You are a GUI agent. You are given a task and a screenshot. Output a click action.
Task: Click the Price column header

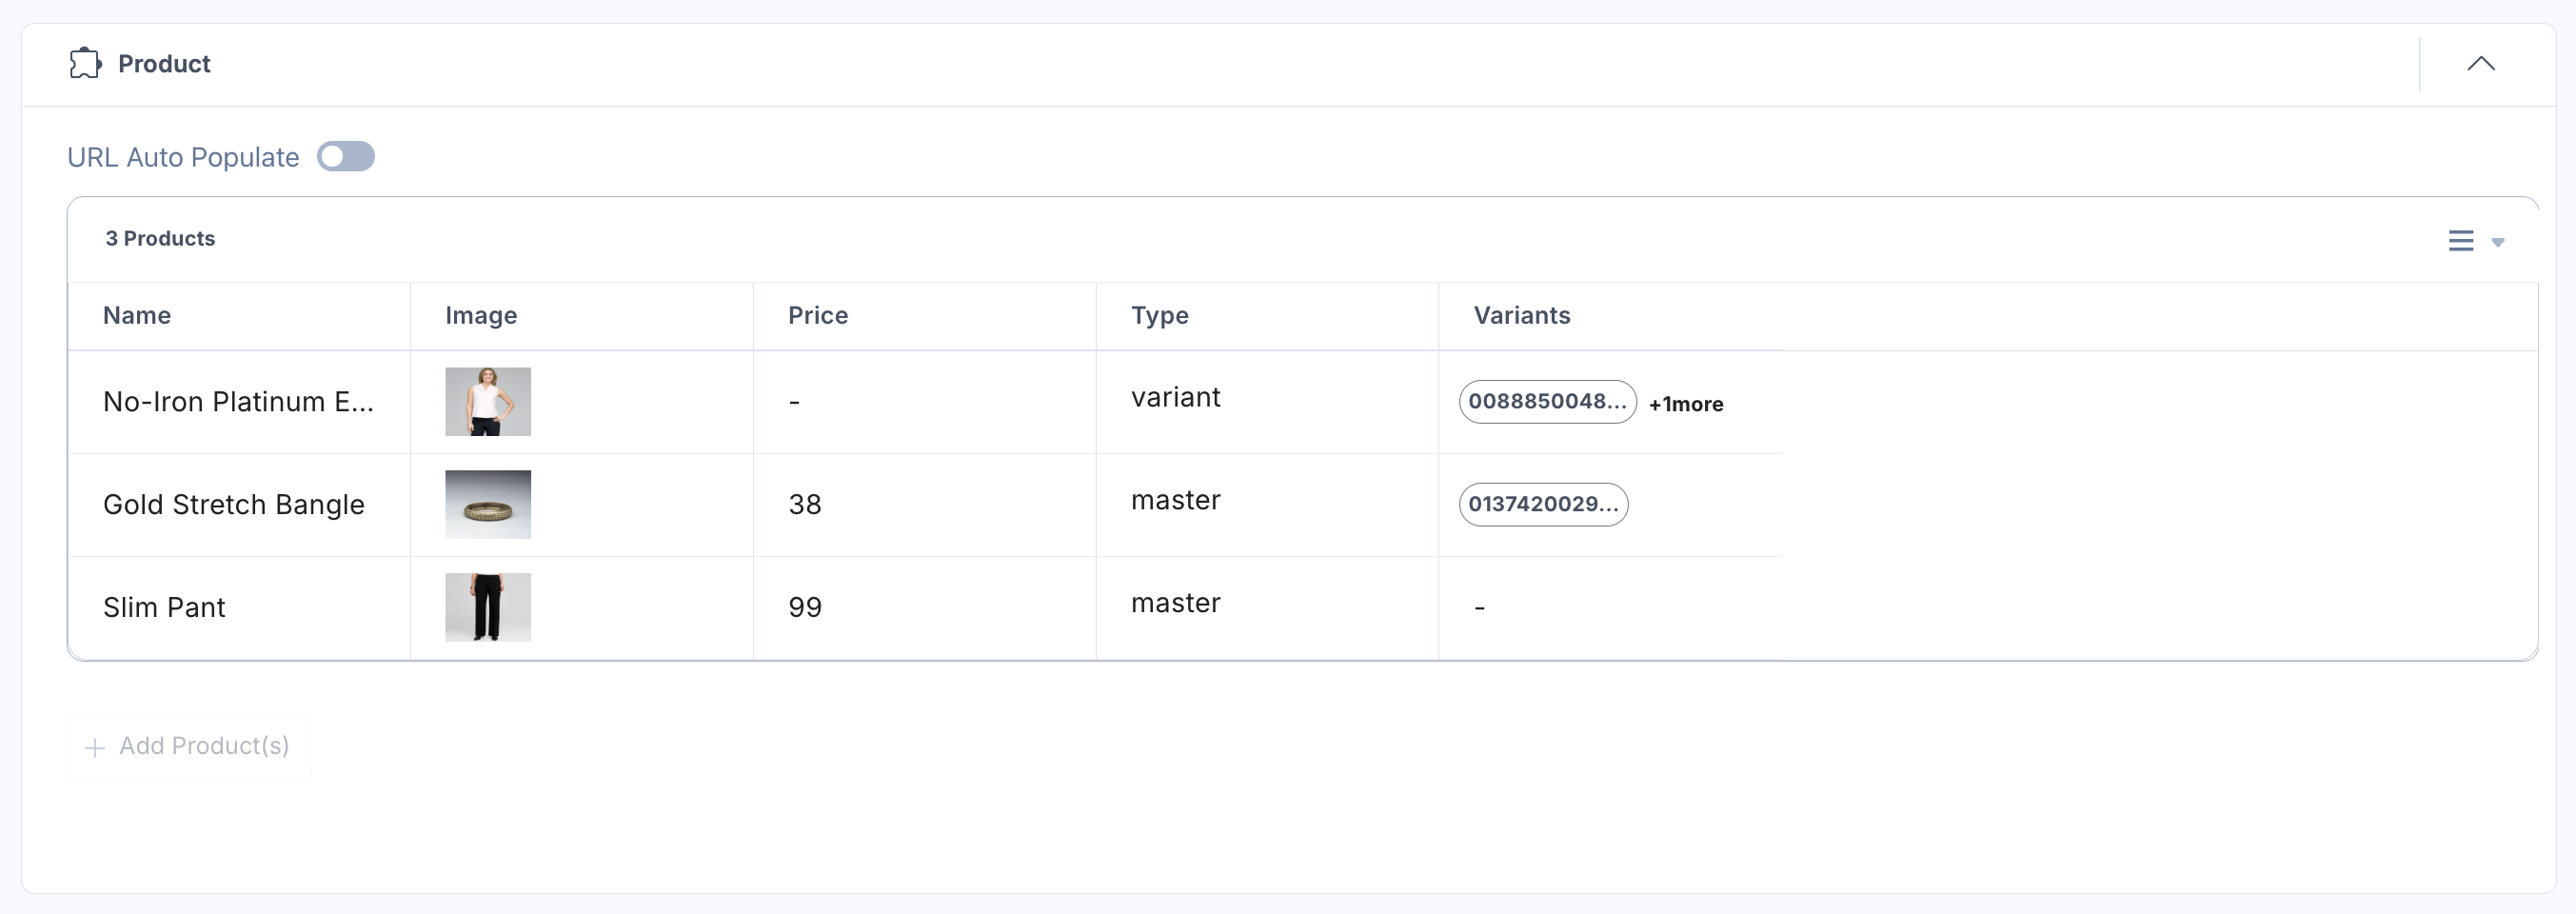818,315
